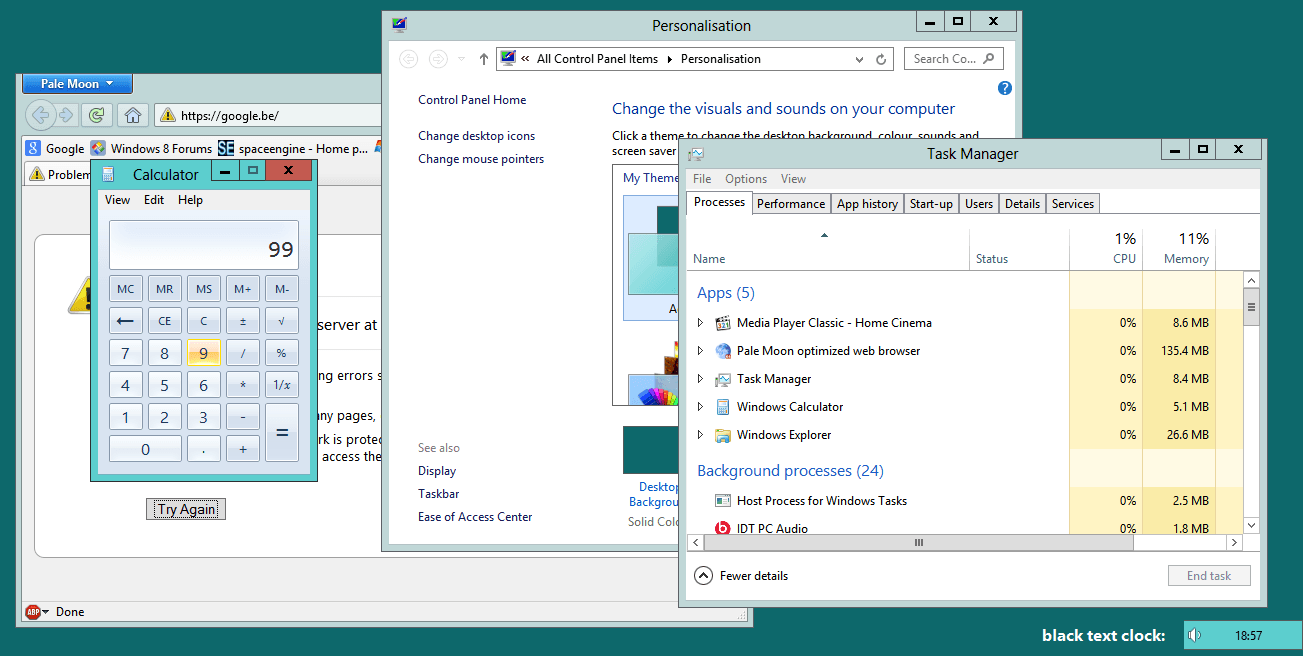Image resolution: width=1303 pixels, height=656 pixels.
Task: Sort processes by the CPU column header
Action: coord(1106,248)
